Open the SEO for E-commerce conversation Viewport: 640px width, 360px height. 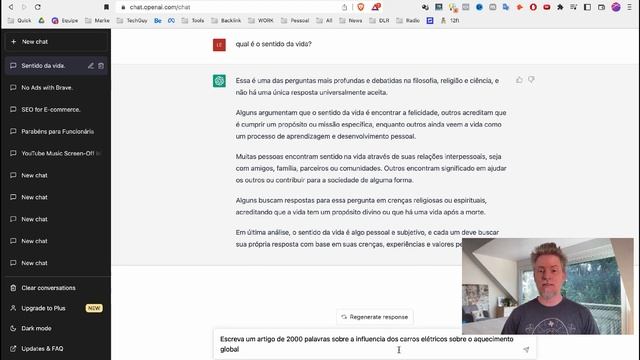[56, 109]
